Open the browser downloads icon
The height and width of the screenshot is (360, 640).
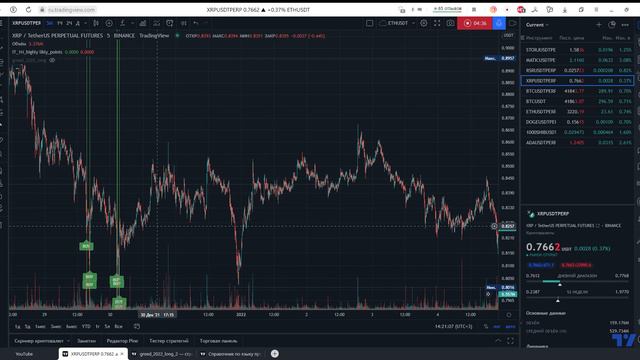(565, 9)
